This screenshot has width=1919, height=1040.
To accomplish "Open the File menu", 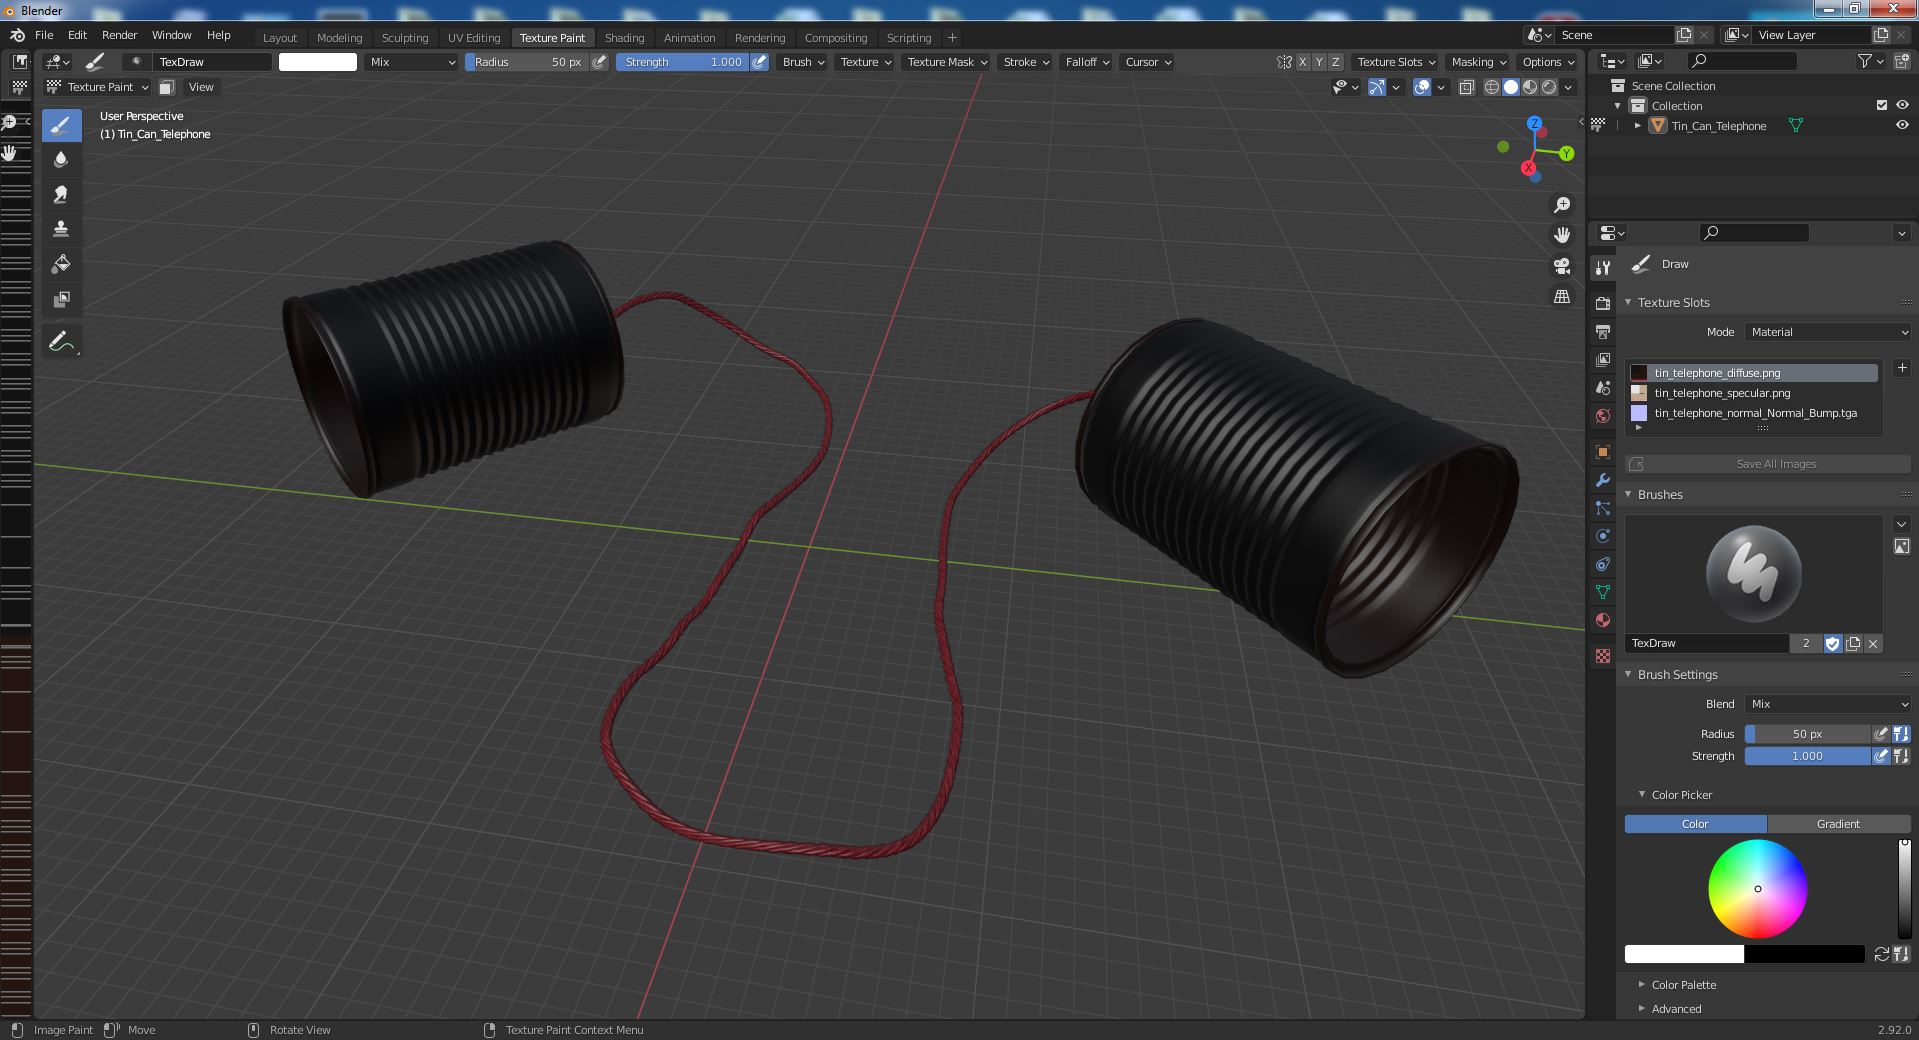I will coord(44,35).
